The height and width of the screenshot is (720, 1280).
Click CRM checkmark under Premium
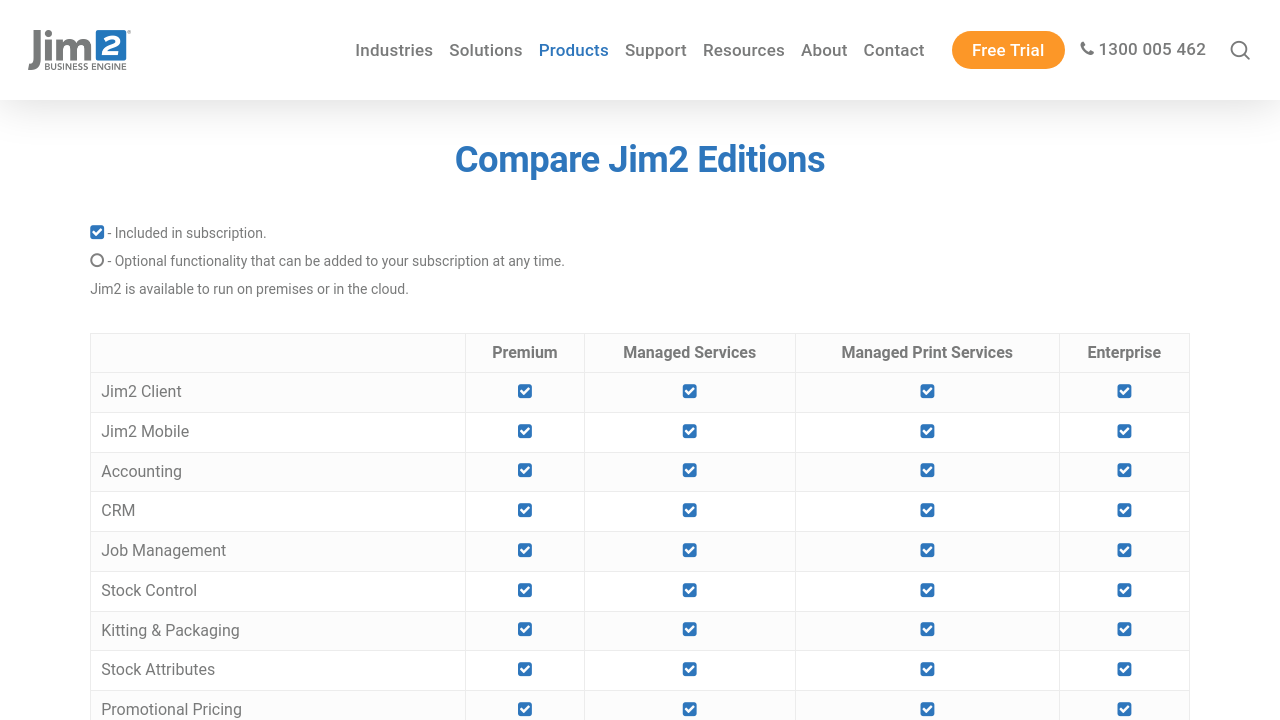pos(525,510)
